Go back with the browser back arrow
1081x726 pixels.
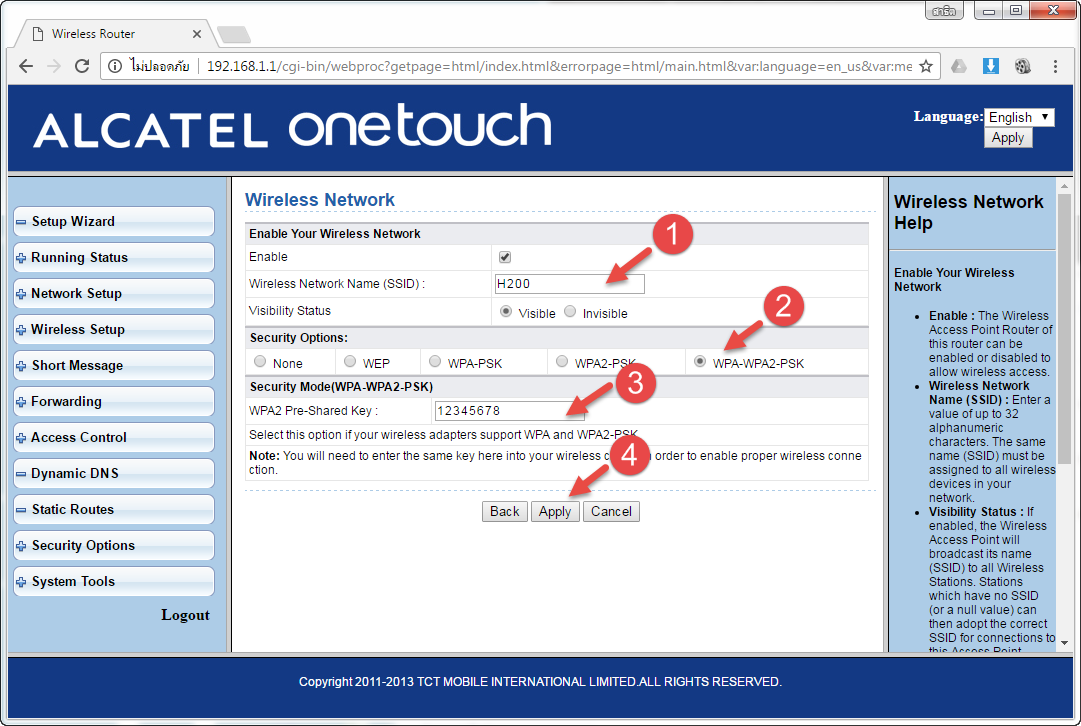pyautogui.click(x=26, y=66)
